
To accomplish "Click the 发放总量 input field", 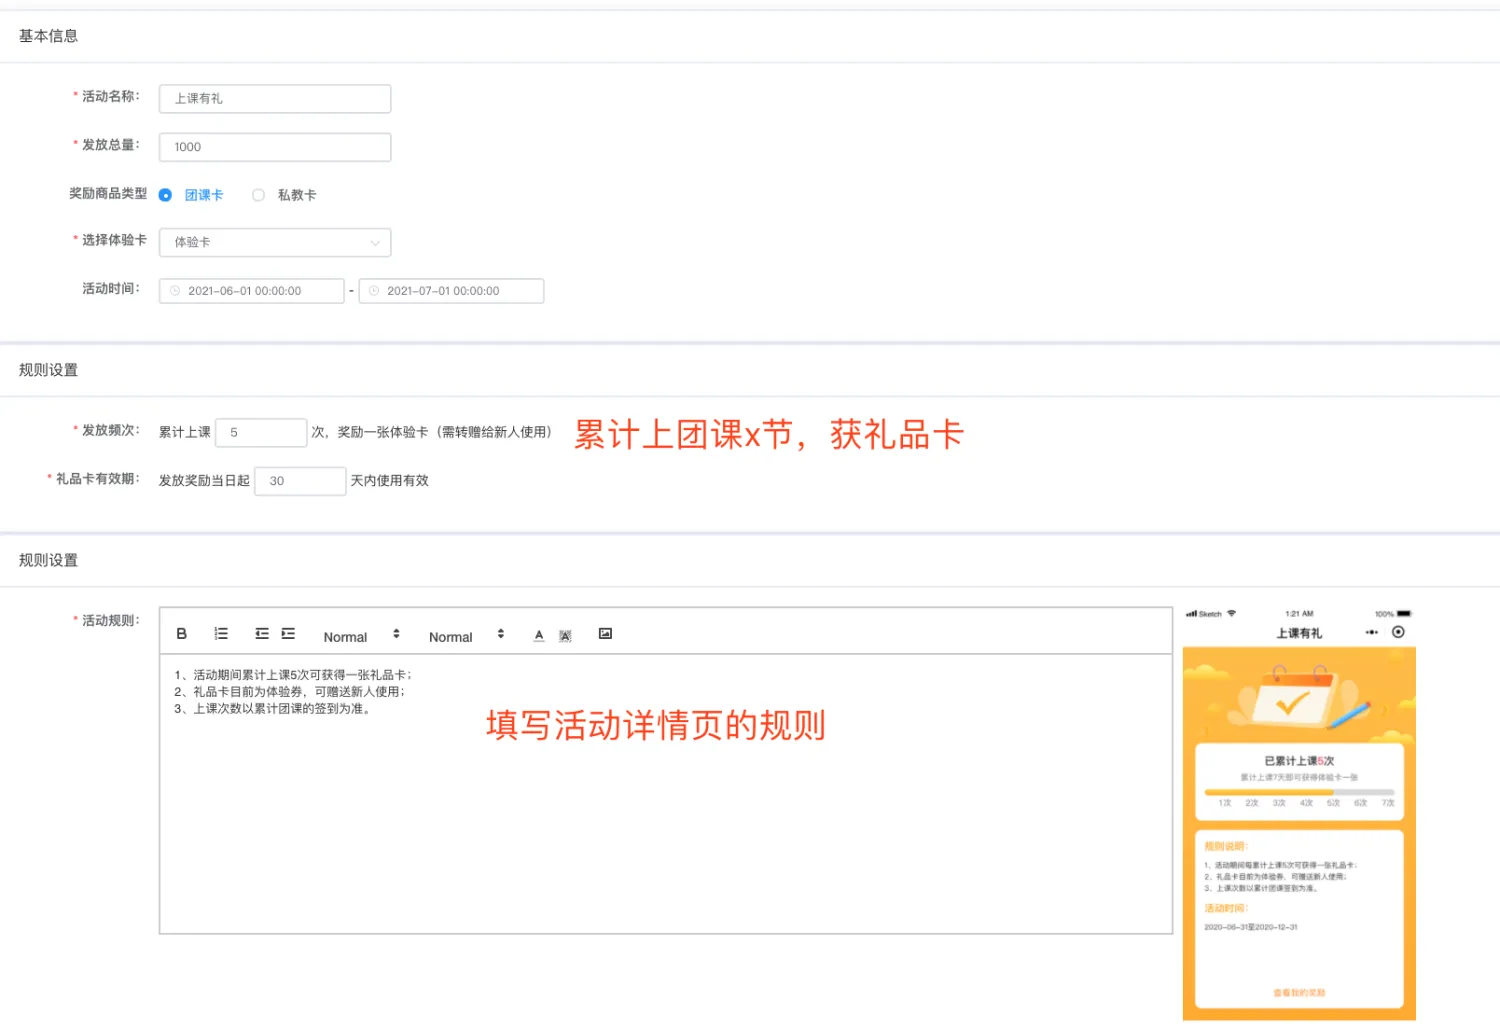I will coord(275,147).
